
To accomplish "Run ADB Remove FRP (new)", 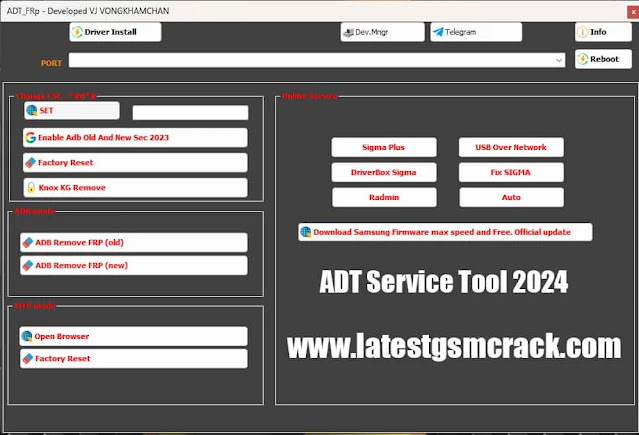I will click(x=134, y=265).
